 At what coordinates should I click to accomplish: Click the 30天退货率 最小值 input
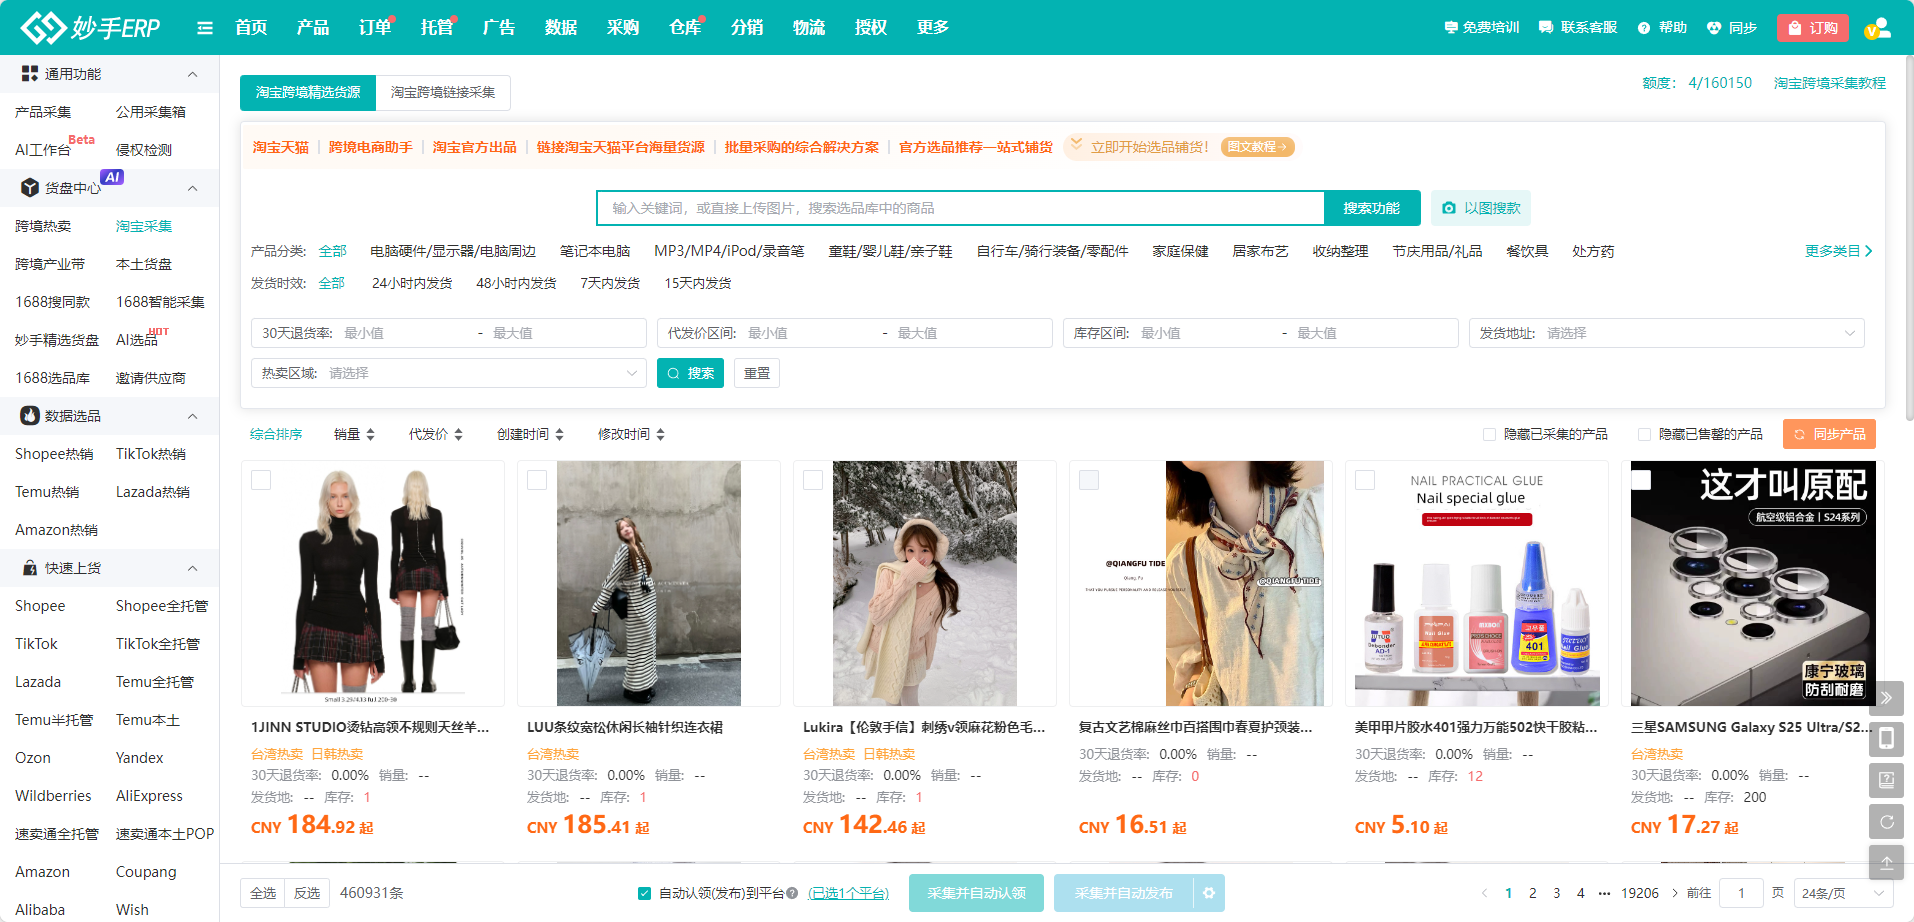point(404,333)
